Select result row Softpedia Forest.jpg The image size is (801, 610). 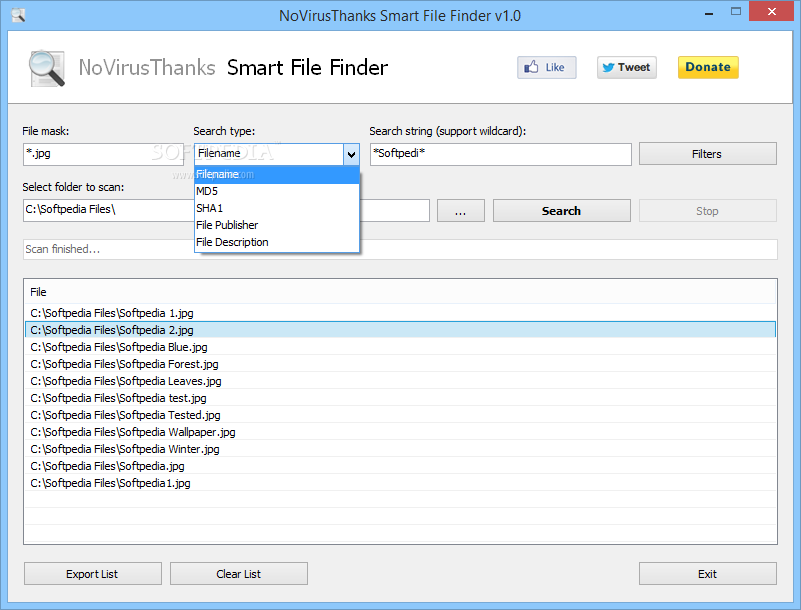pyautogui.click(x=400, y=364)
